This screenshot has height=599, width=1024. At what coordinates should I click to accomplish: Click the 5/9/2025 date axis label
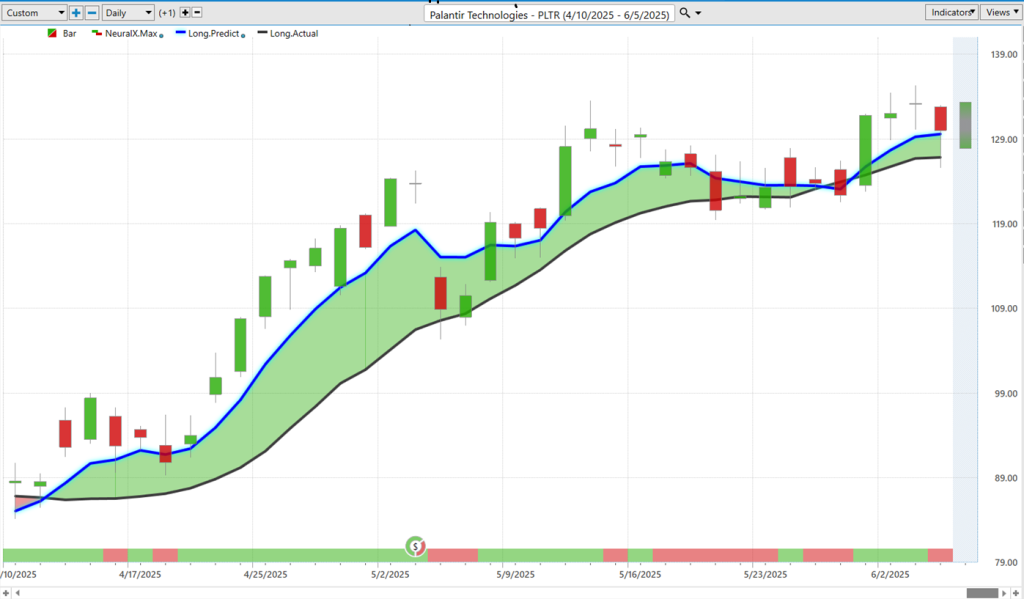click(515, 574)
